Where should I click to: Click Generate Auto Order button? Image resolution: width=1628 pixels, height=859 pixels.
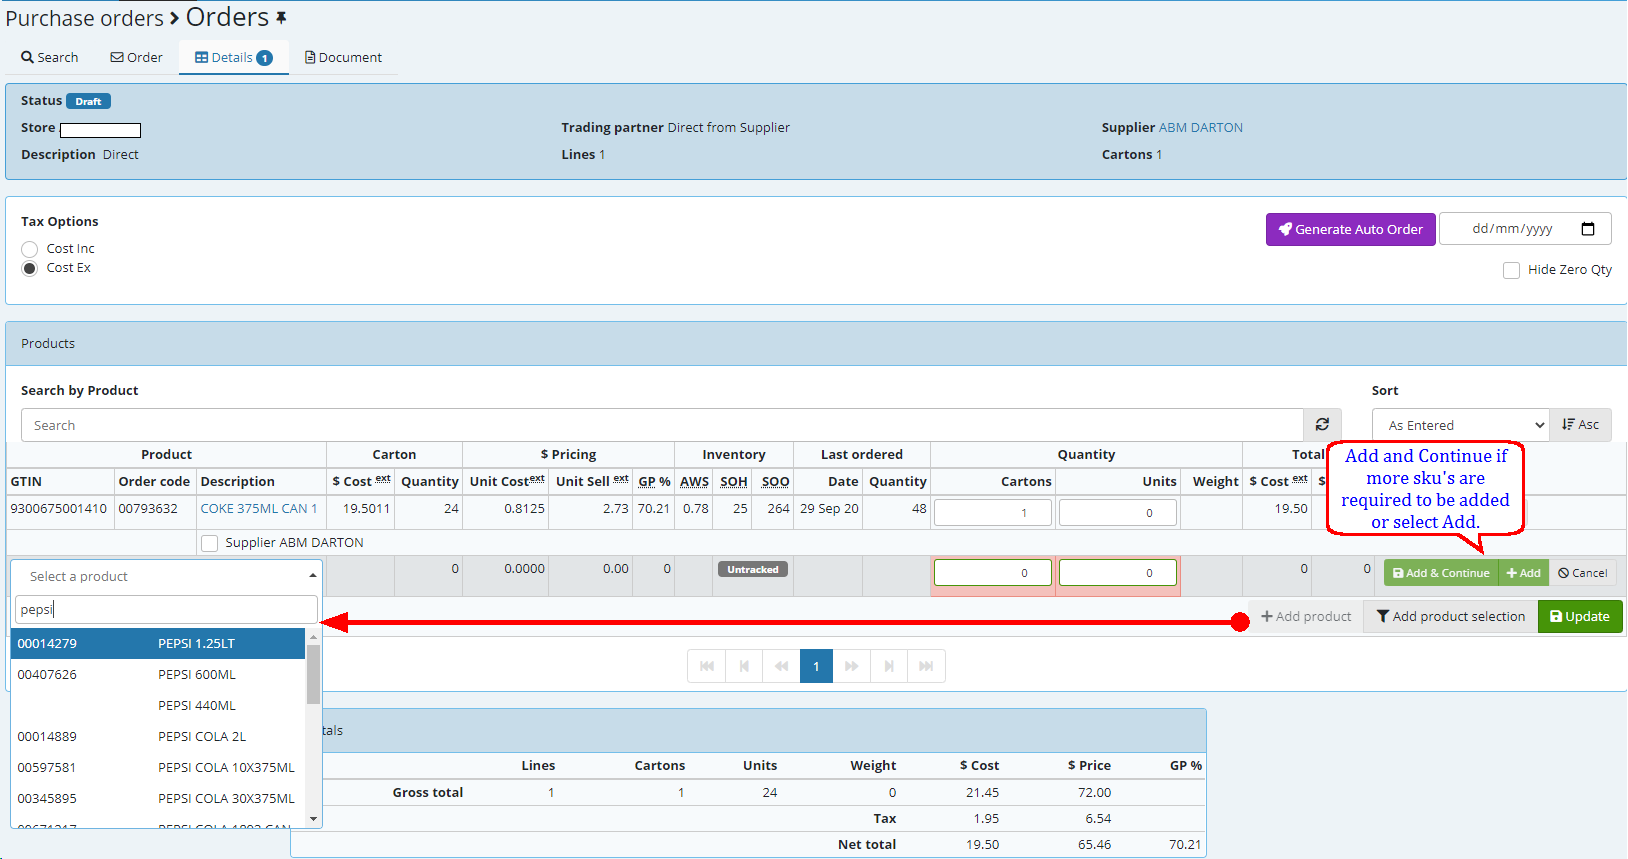point(1350,229)
